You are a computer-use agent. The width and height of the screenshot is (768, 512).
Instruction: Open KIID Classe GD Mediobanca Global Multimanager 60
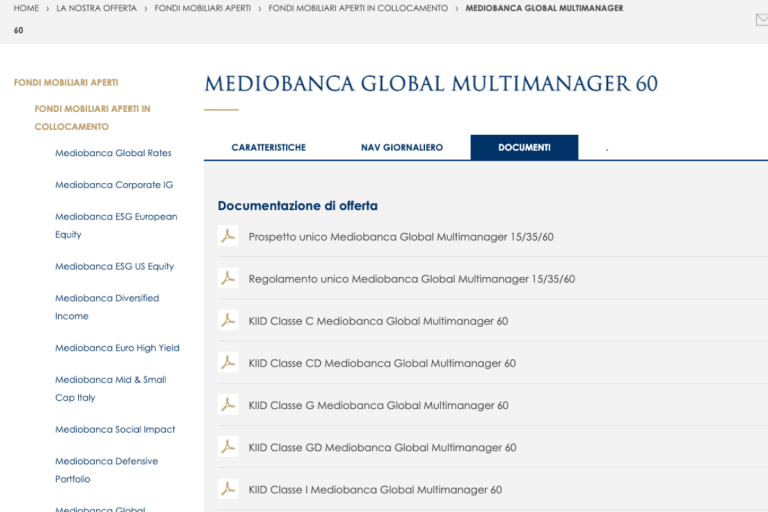(383, 447)
